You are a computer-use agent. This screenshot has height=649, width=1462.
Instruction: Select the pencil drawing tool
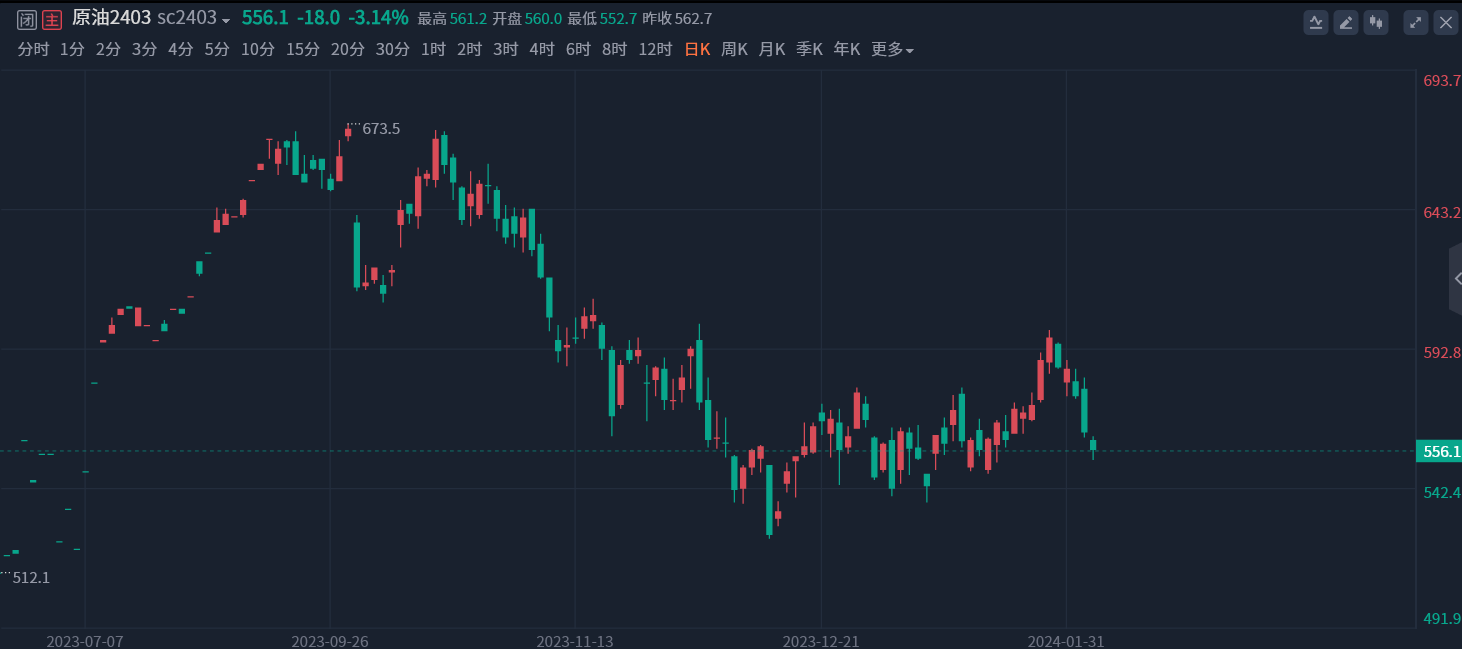[x=1346, y=22]
